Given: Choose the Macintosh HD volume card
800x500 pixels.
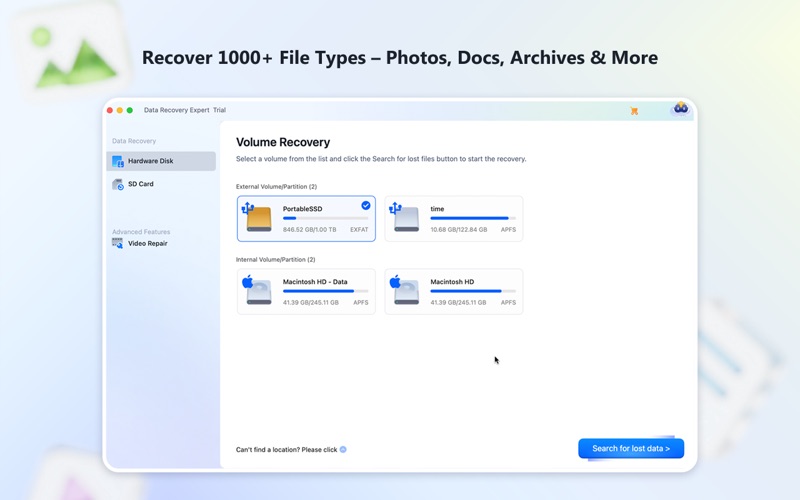Looking at the screenshot, I should click(x=454, y=291).
